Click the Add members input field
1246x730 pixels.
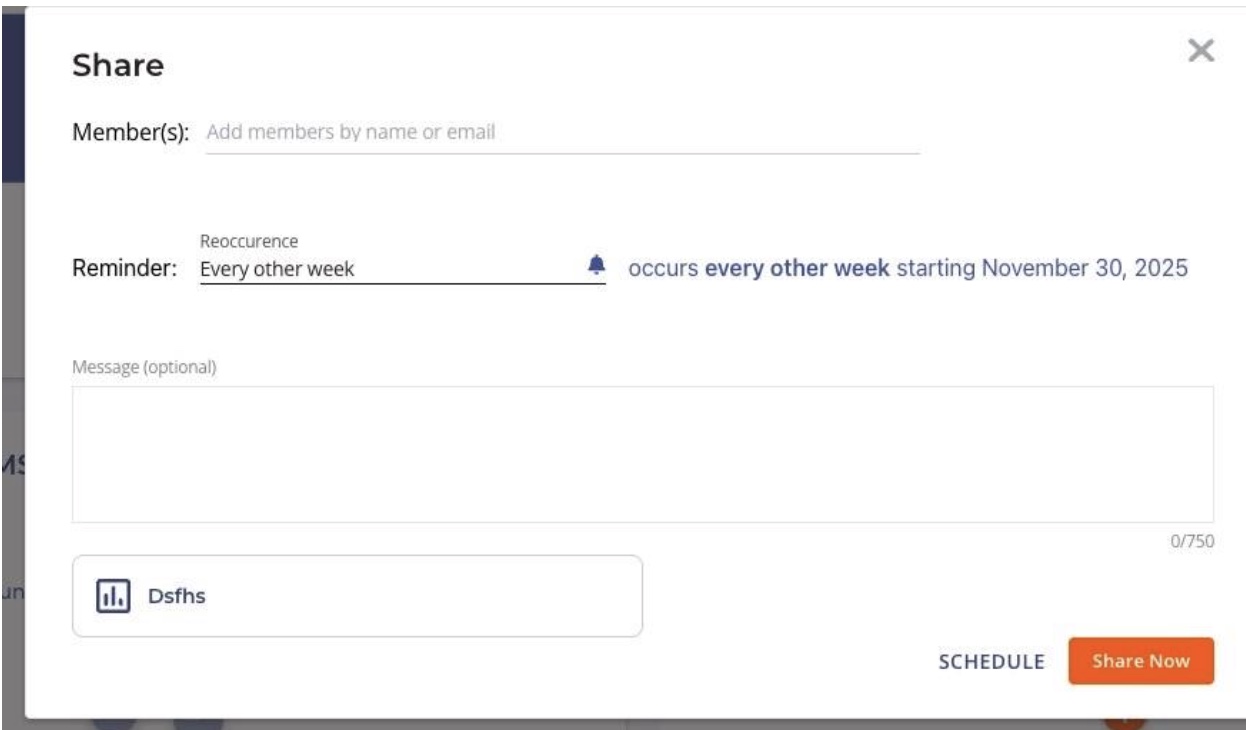coord(560,132)
